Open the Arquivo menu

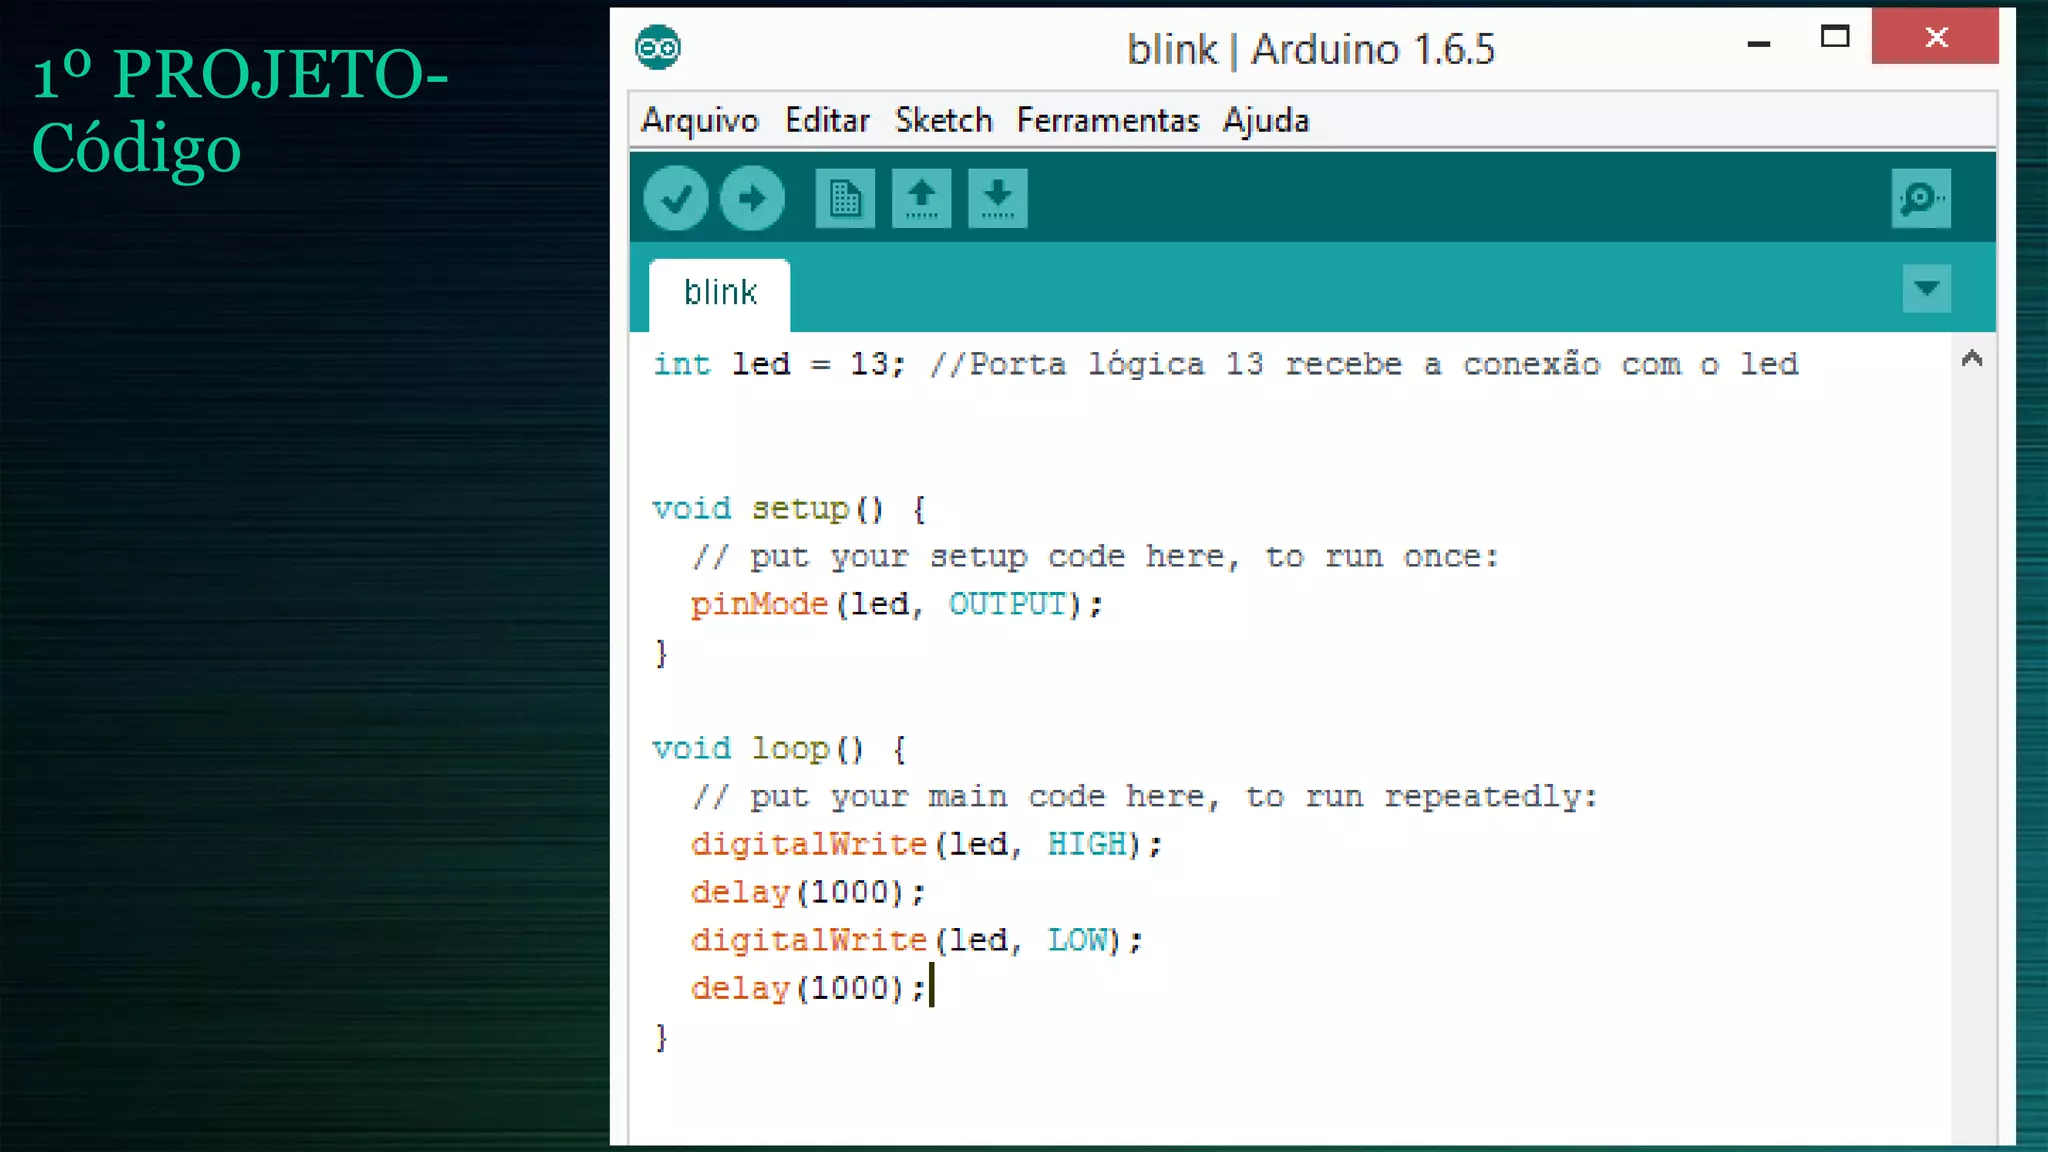tap(700, 121)
